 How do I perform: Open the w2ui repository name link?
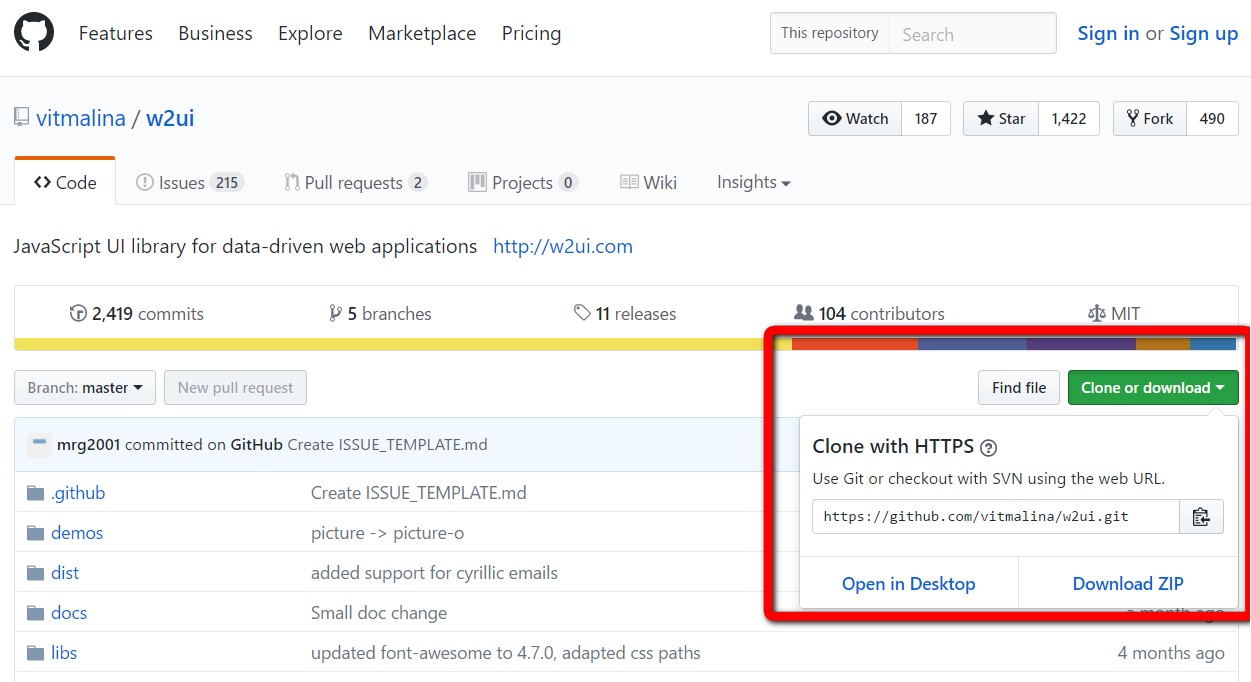(170, 118)
